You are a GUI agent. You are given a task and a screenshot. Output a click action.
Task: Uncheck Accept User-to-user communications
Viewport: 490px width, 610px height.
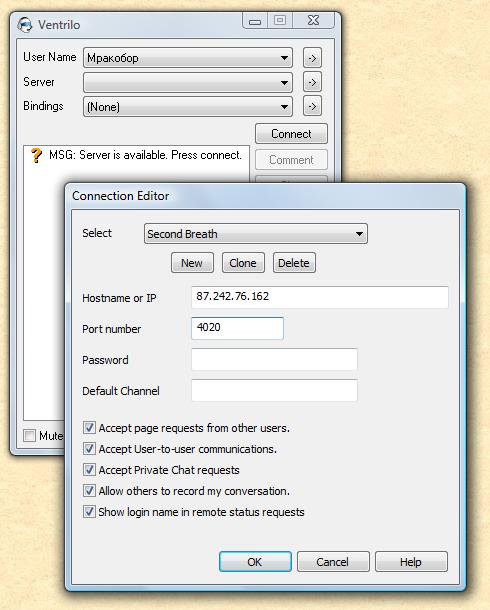pos(89,449)
